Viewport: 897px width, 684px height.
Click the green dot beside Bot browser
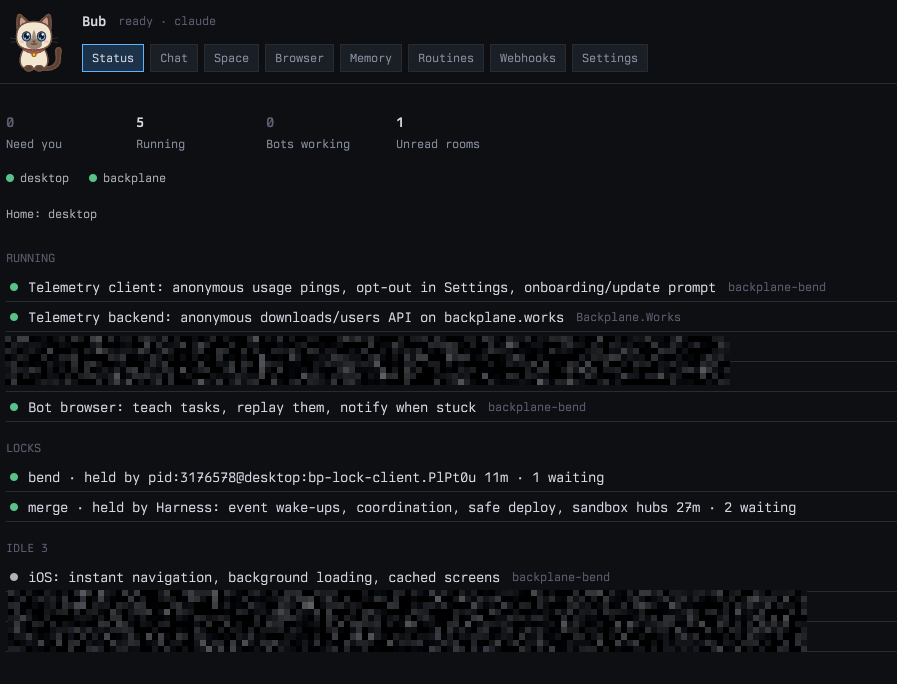coord(14,407)
